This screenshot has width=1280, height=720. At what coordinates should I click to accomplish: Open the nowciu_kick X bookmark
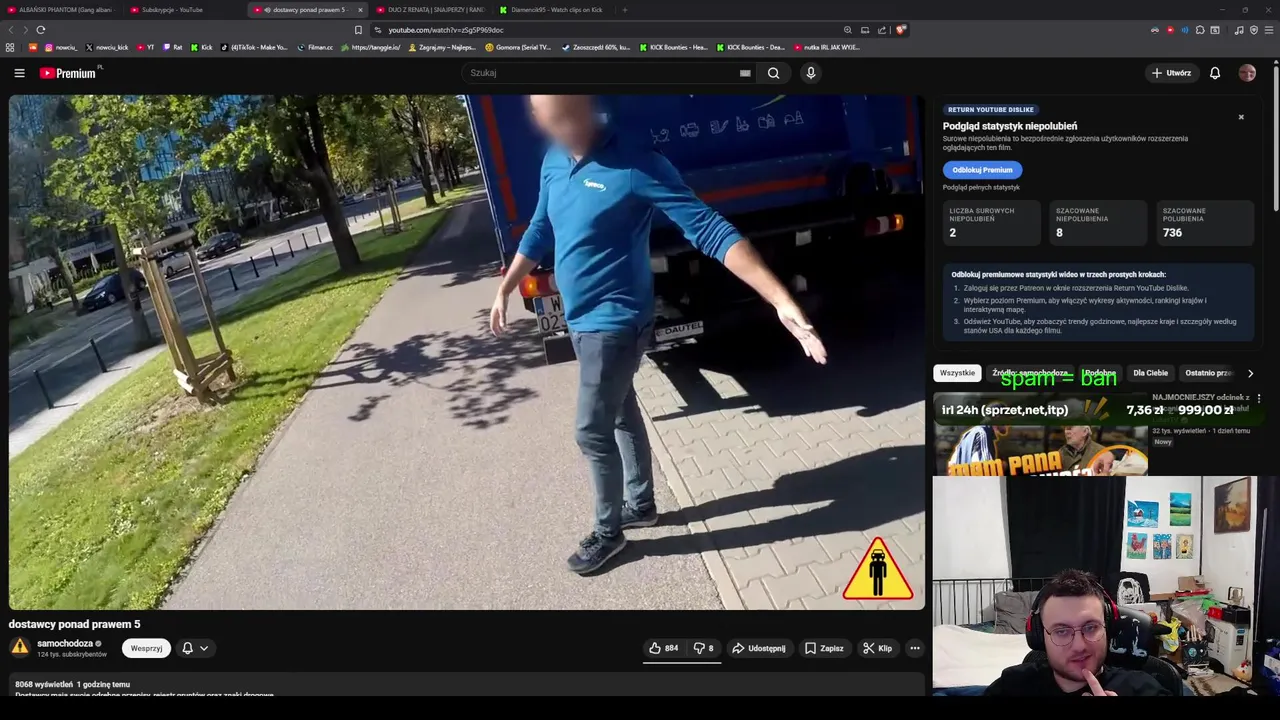pyautogui.click(x=107, y=47)
